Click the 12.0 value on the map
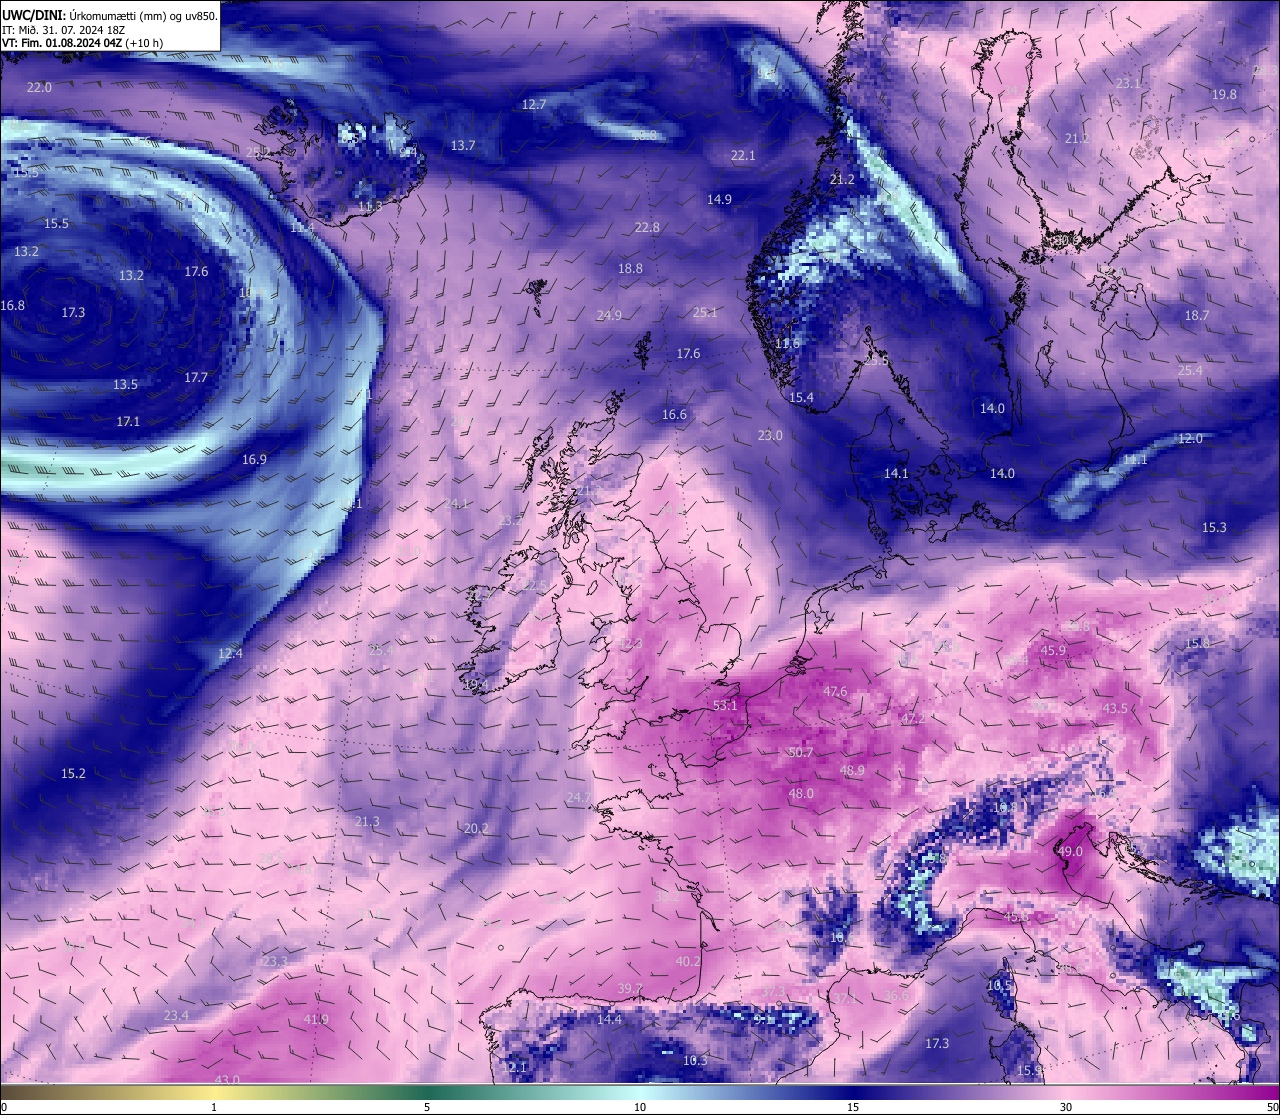 coord(1190,439)
